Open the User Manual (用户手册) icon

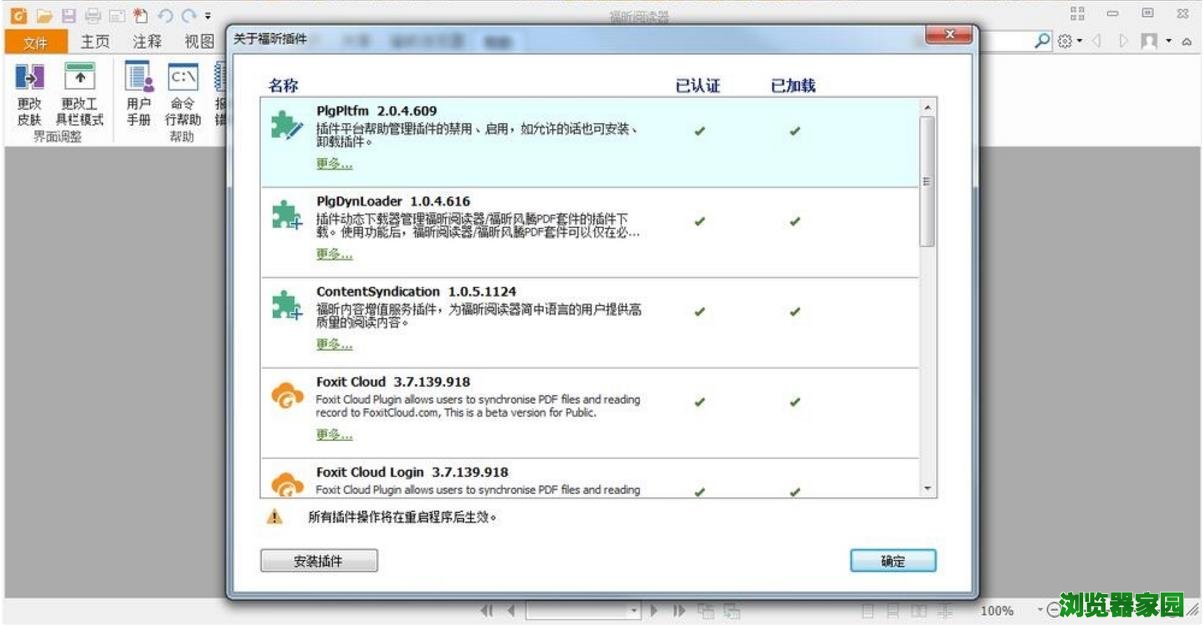coord(138,78)
